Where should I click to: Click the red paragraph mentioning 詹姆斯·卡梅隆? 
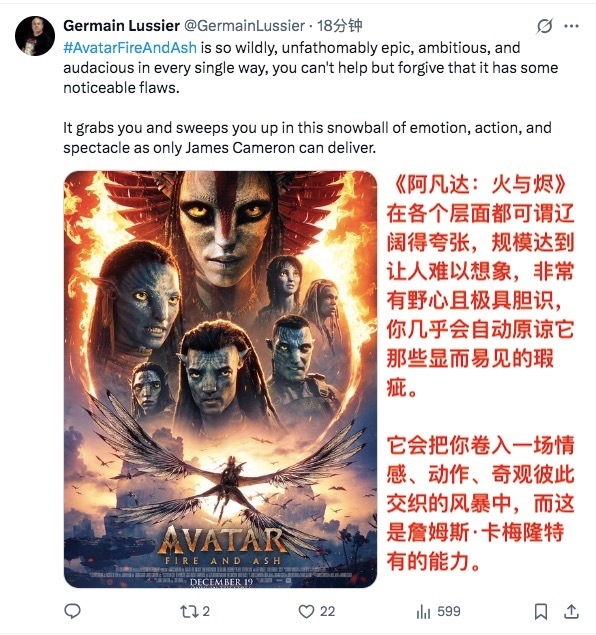[480, 503]
